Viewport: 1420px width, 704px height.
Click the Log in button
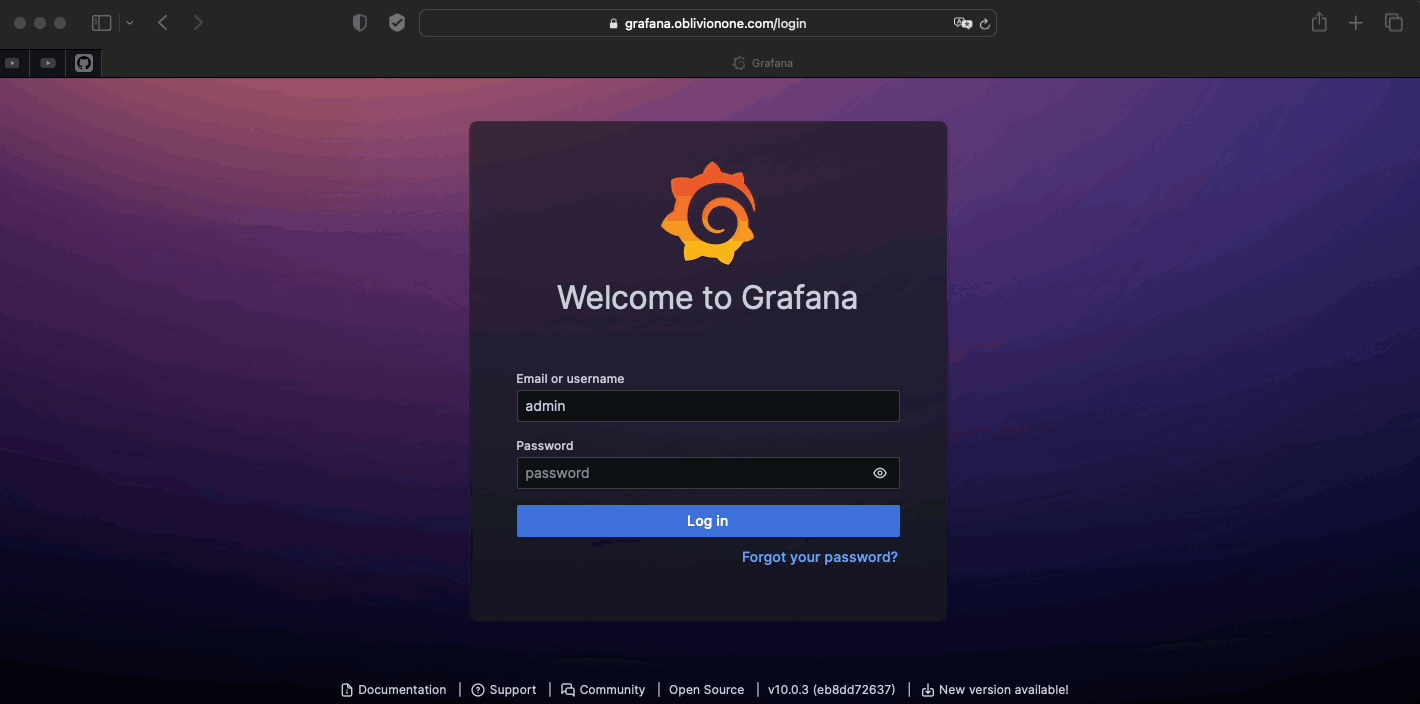[x=708, y=521]
